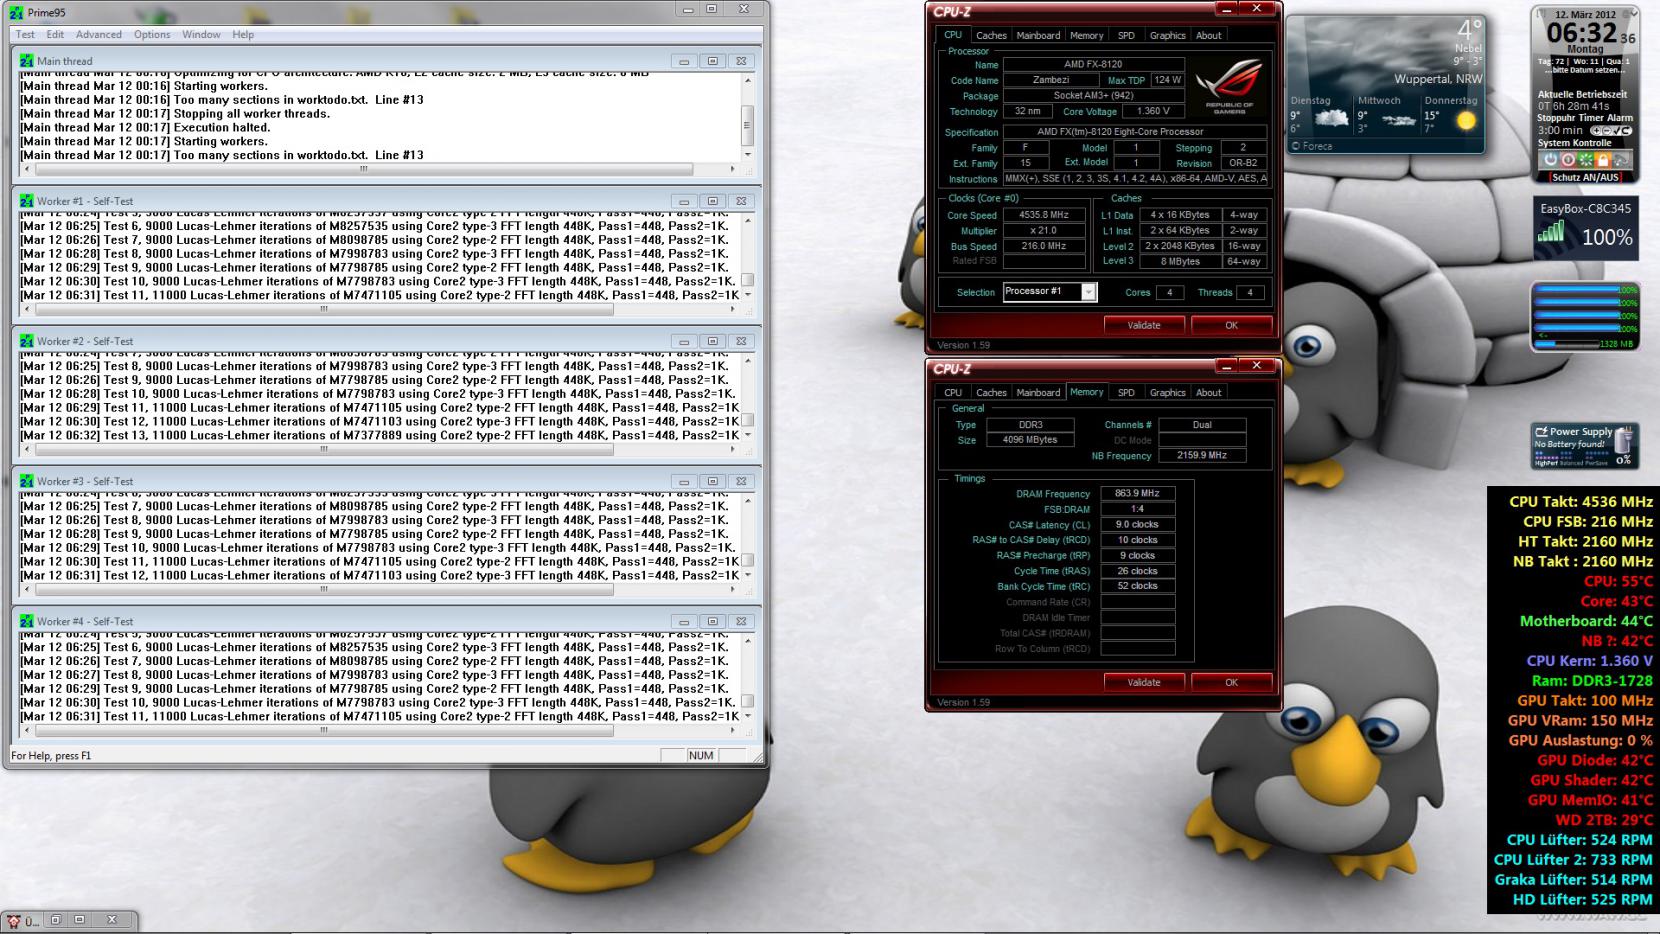Expand the clock gadget's top-right chevron
The height and width of the screenshot is (934, 1660).
click(1634, 14)
